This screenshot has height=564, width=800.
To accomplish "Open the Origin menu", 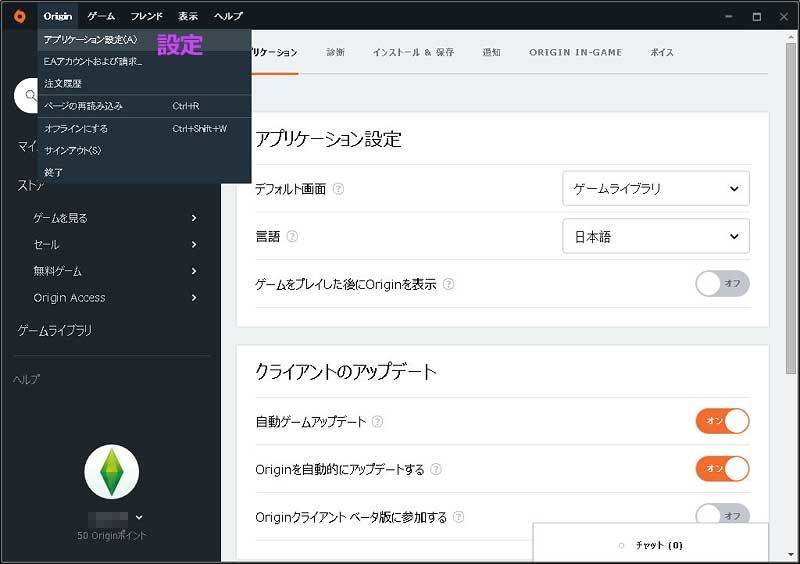I will (58, 16).
